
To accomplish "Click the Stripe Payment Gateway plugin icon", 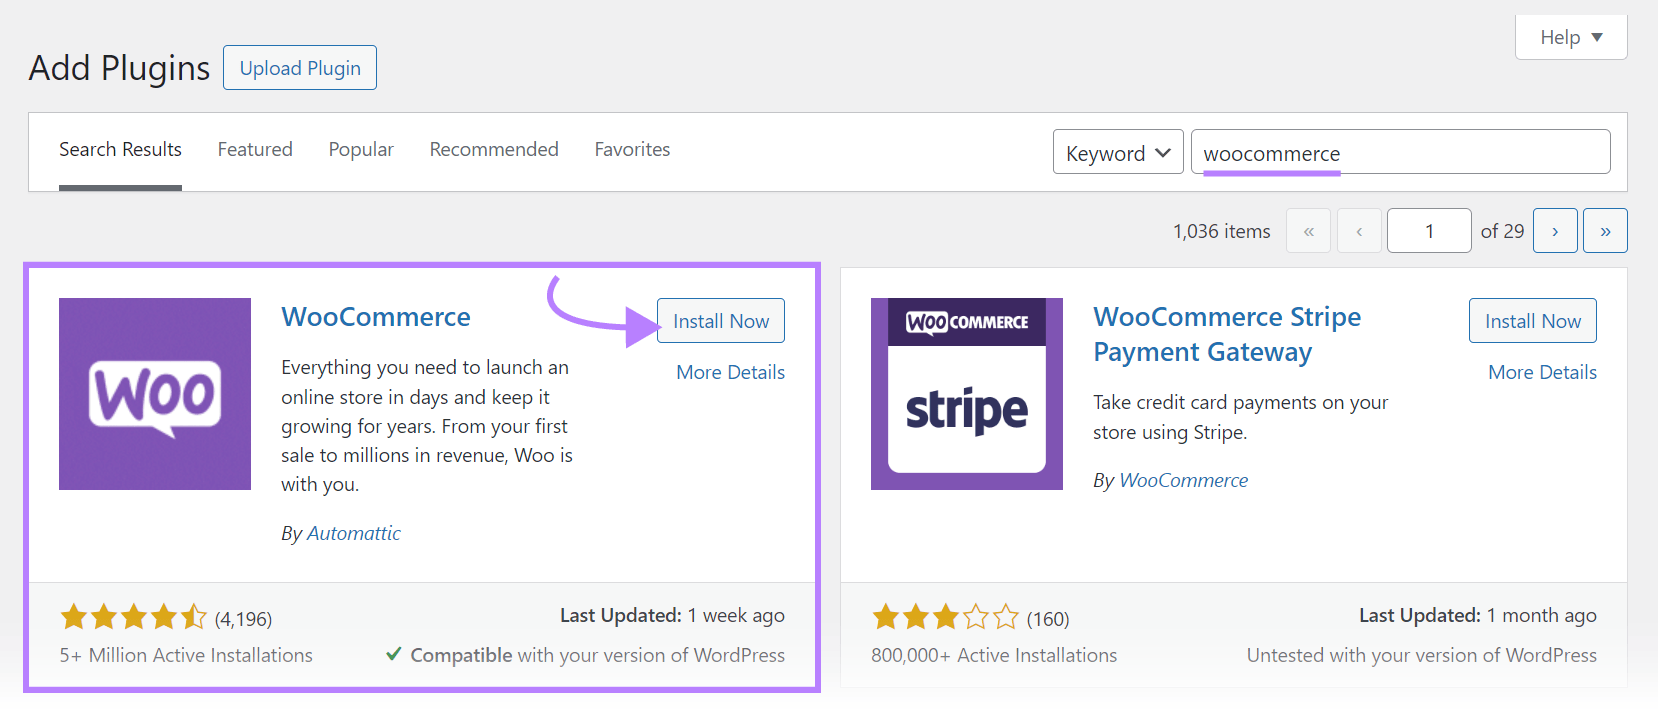I will coord(967,394).
